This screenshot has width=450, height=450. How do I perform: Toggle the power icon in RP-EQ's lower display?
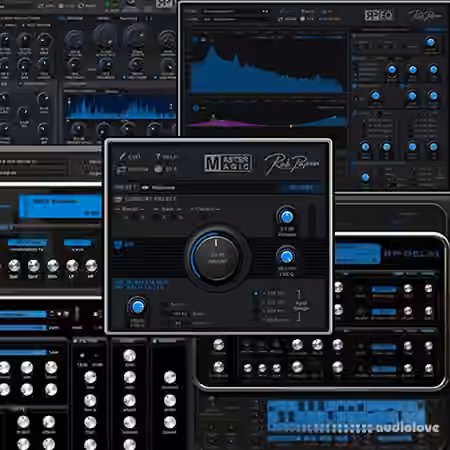point(196,108)
